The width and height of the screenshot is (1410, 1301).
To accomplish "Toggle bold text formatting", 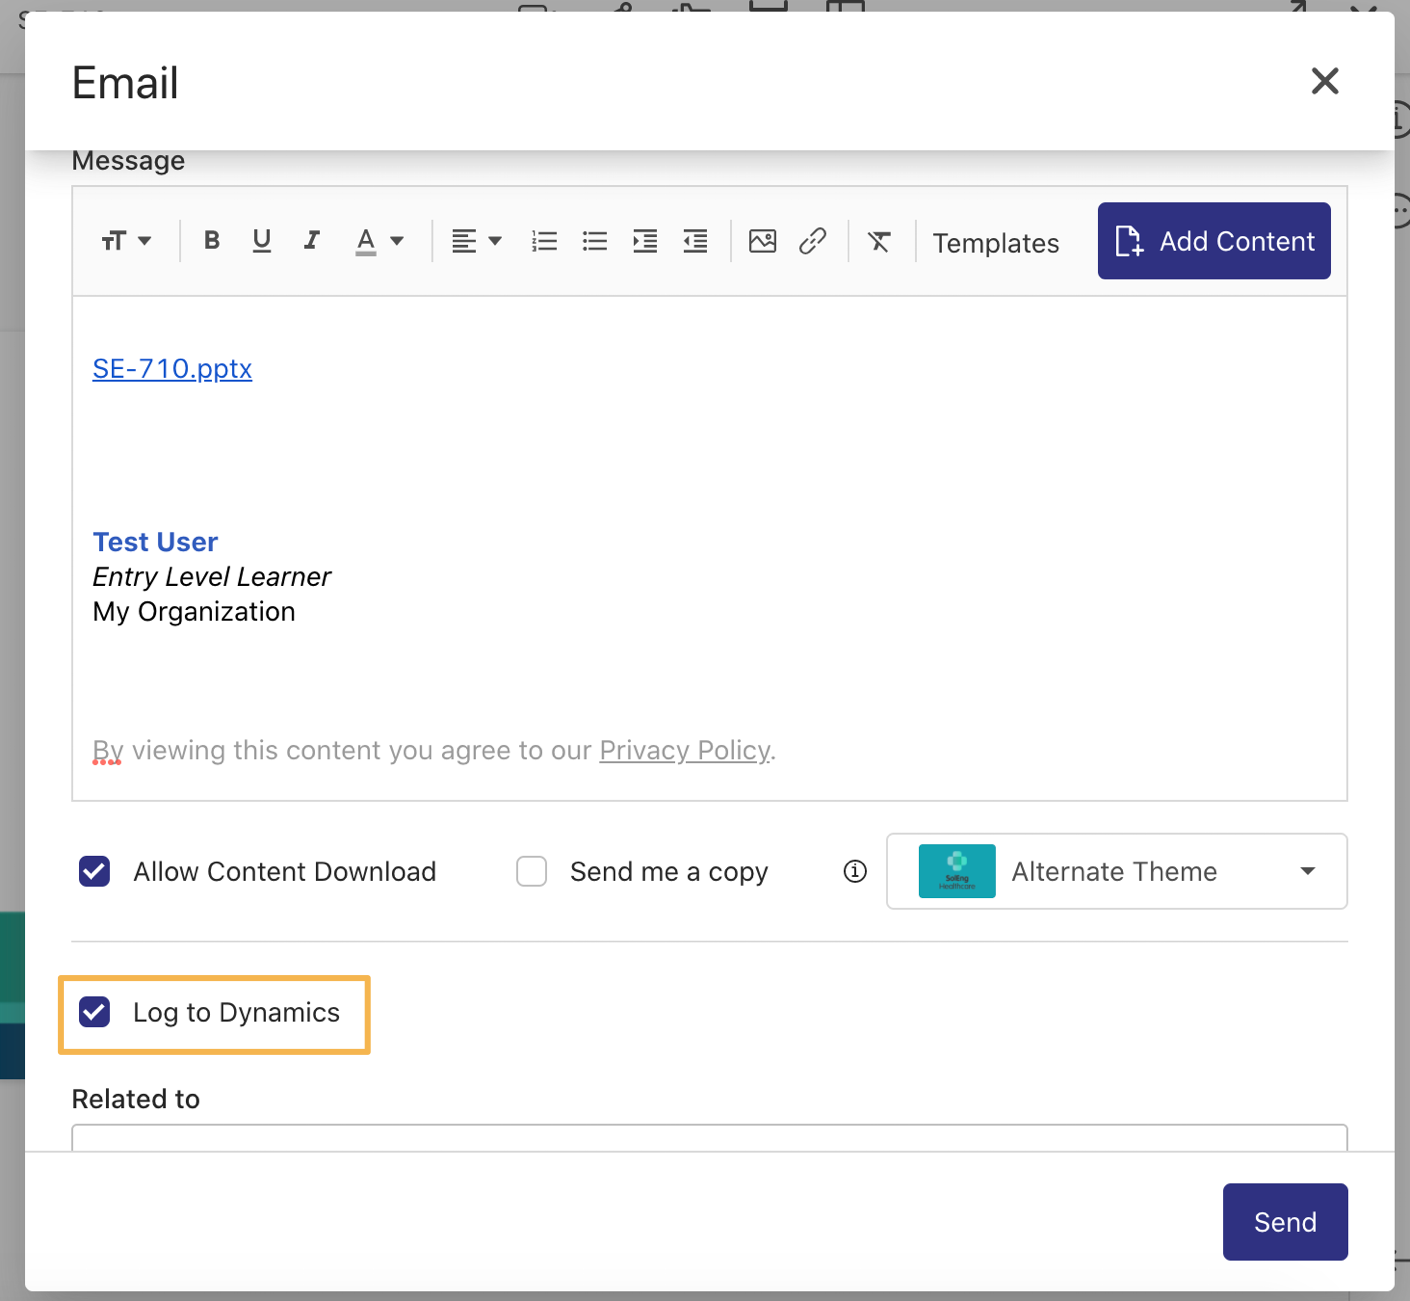I will click(x=211, y=241).
